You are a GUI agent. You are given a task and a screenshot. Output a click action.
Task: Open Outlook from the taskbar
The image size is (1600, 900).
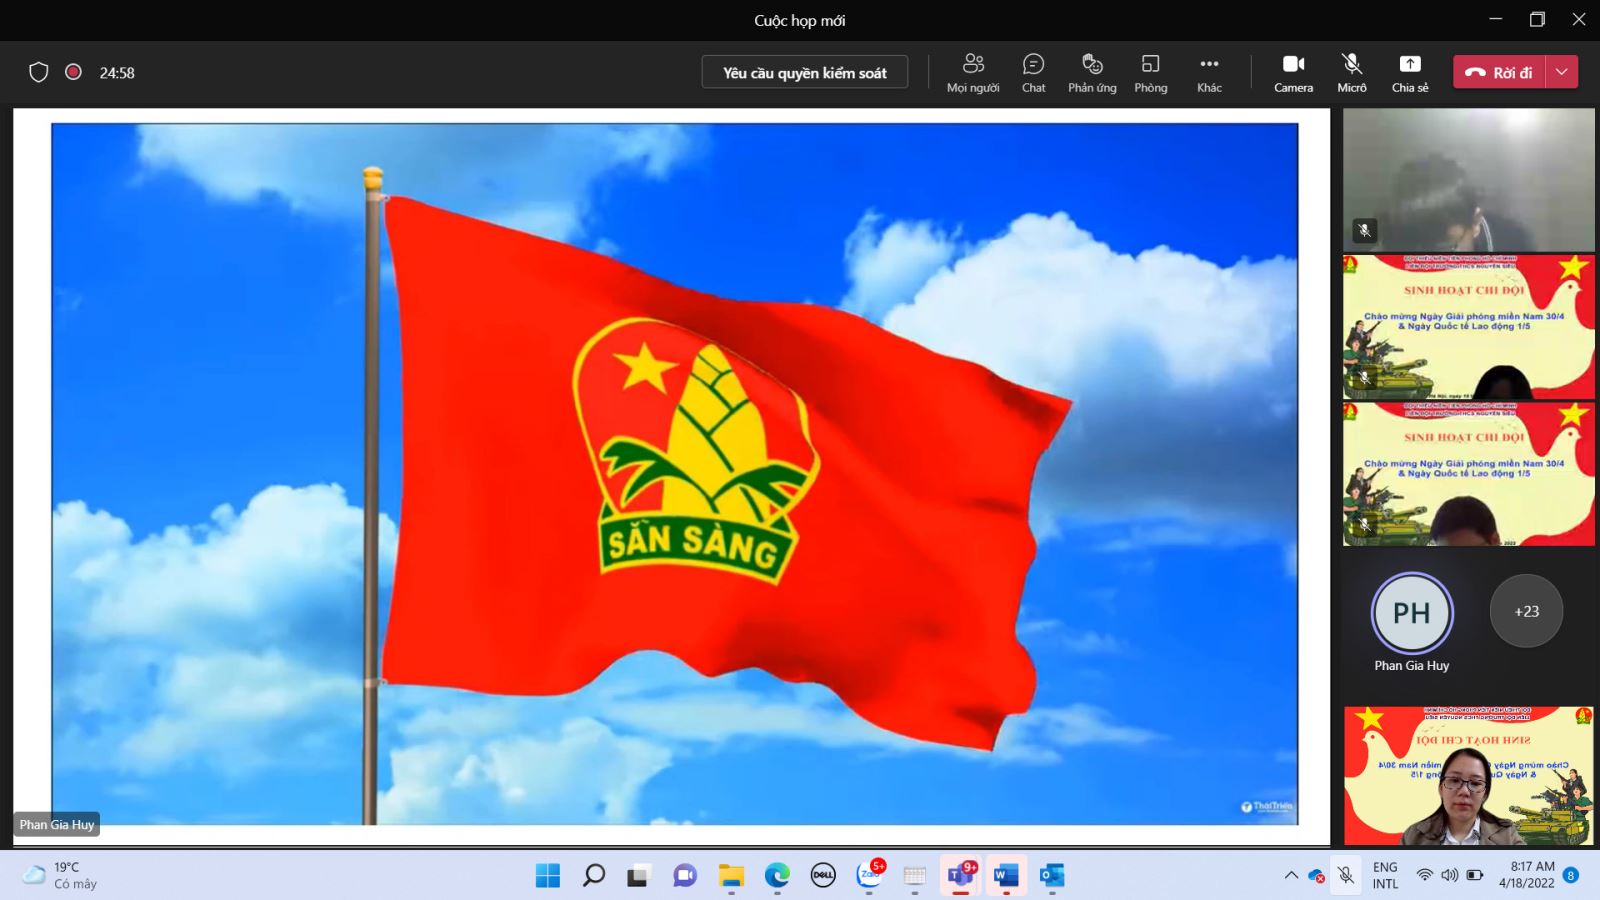(1052, 876)
